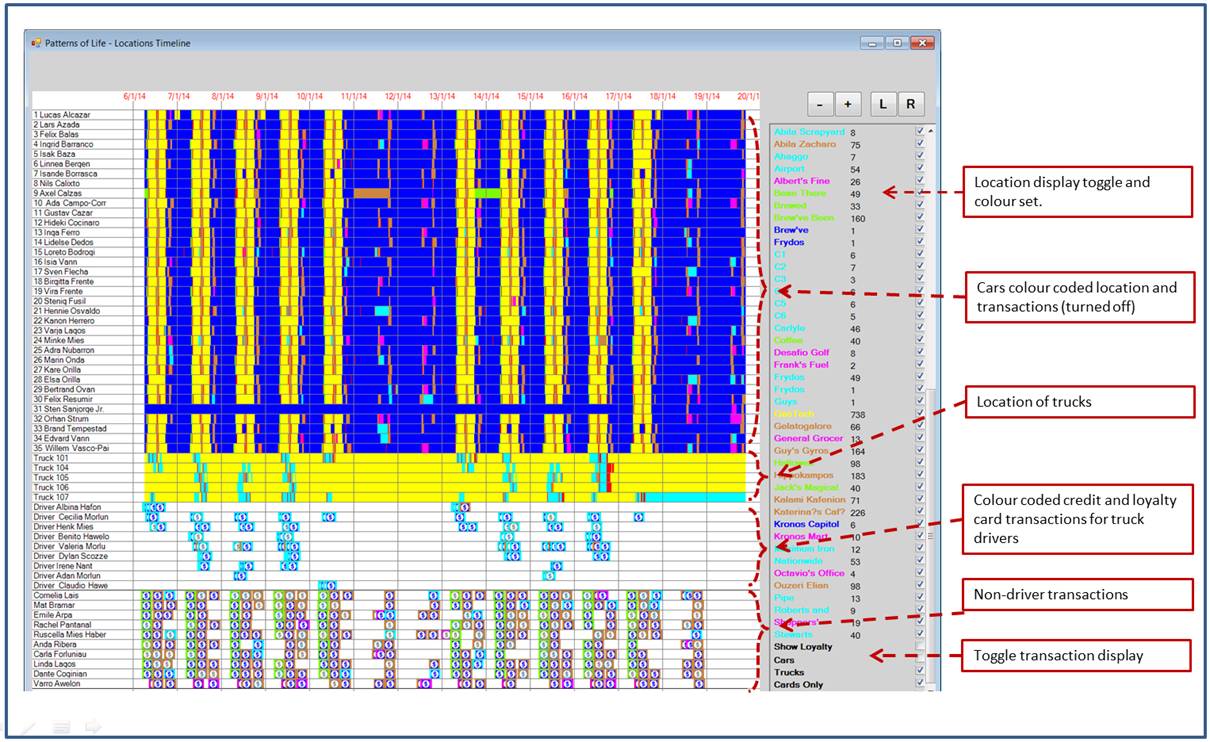The image size is (1210, 742).
Task: Enable the Show Loyalty checkbox
Action: click(920, 647)
